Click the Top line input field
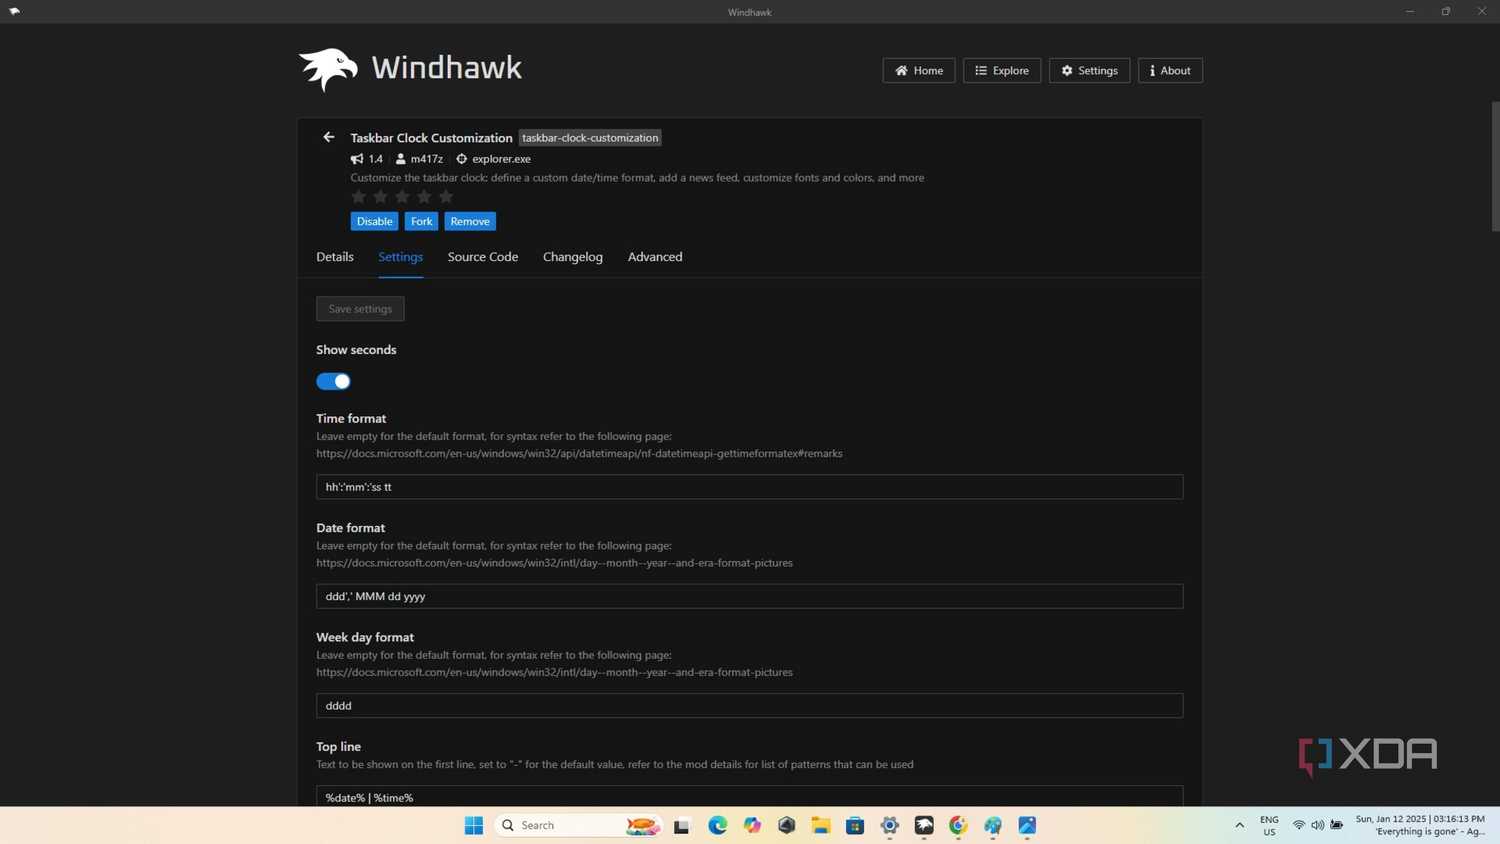1500x844 pixels. click(749, 796)
